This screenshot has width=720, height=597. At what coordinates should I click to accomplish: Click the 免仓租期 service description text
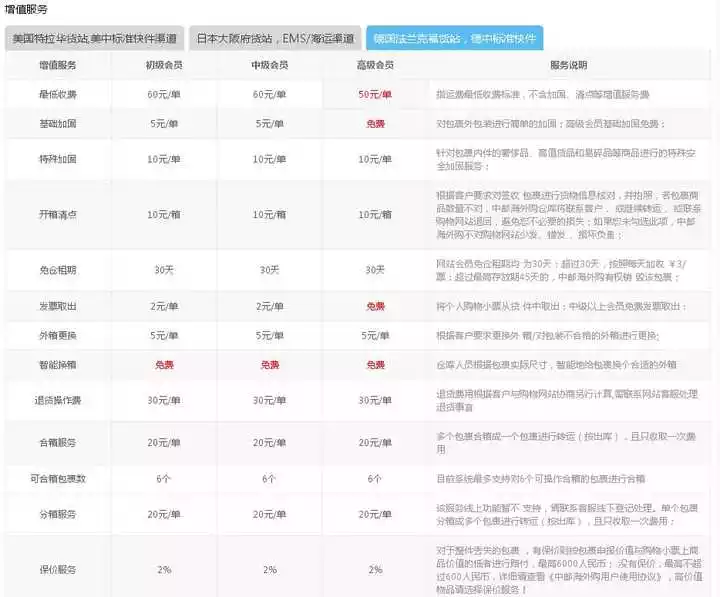[x=561, y=270]
